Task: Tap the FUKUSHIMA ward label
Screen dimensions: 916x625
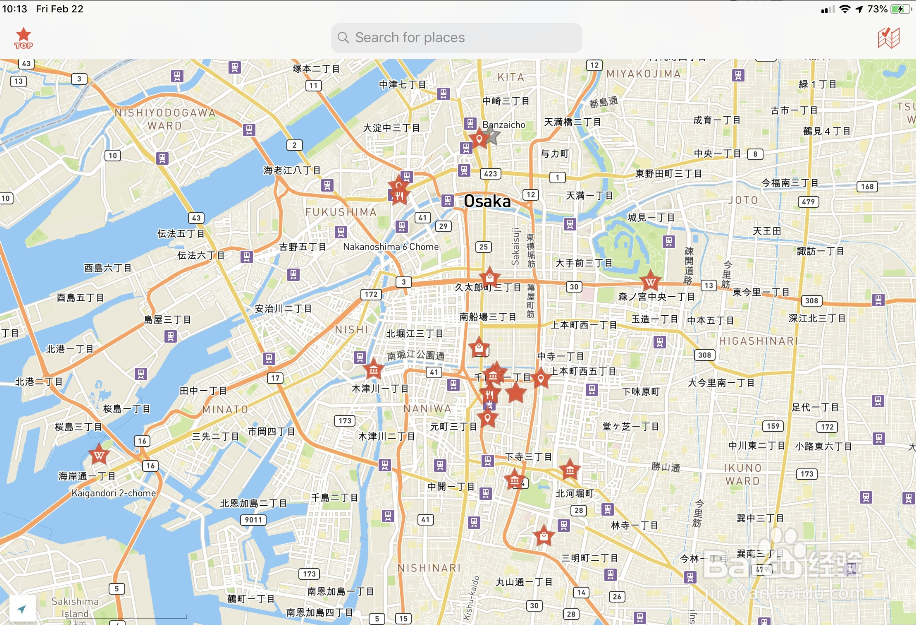Action: [x=341, y=212]
